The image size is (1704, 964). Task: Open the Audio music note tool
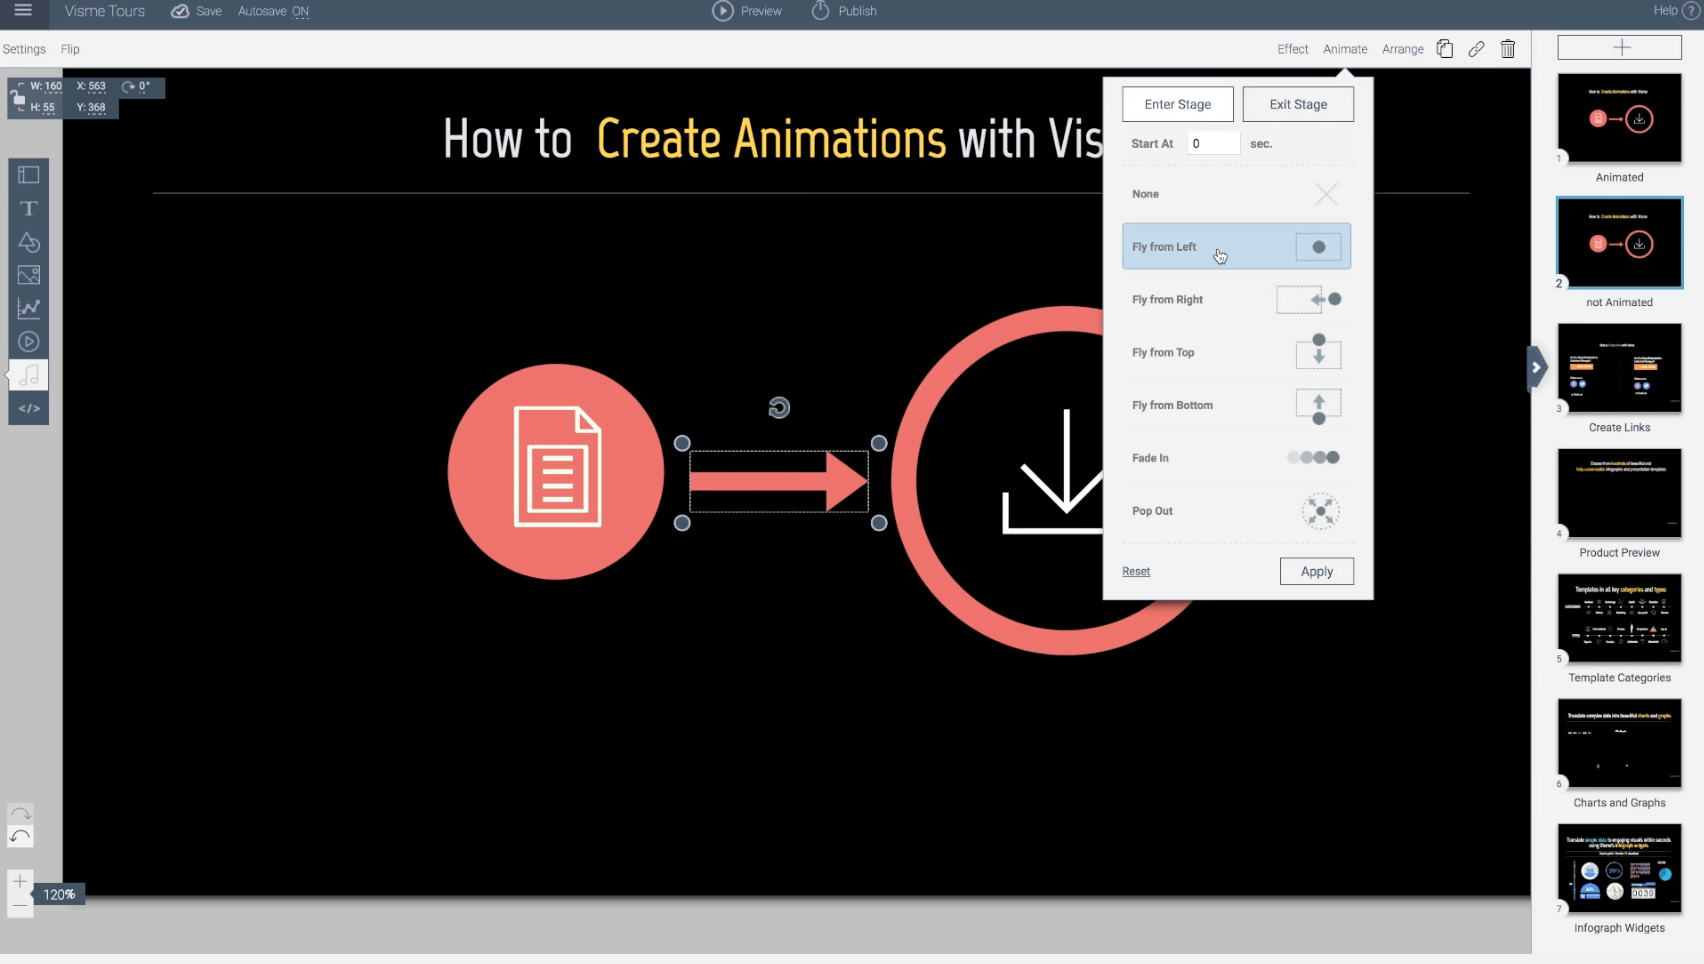pyautogui.click(x=29, y=375)
